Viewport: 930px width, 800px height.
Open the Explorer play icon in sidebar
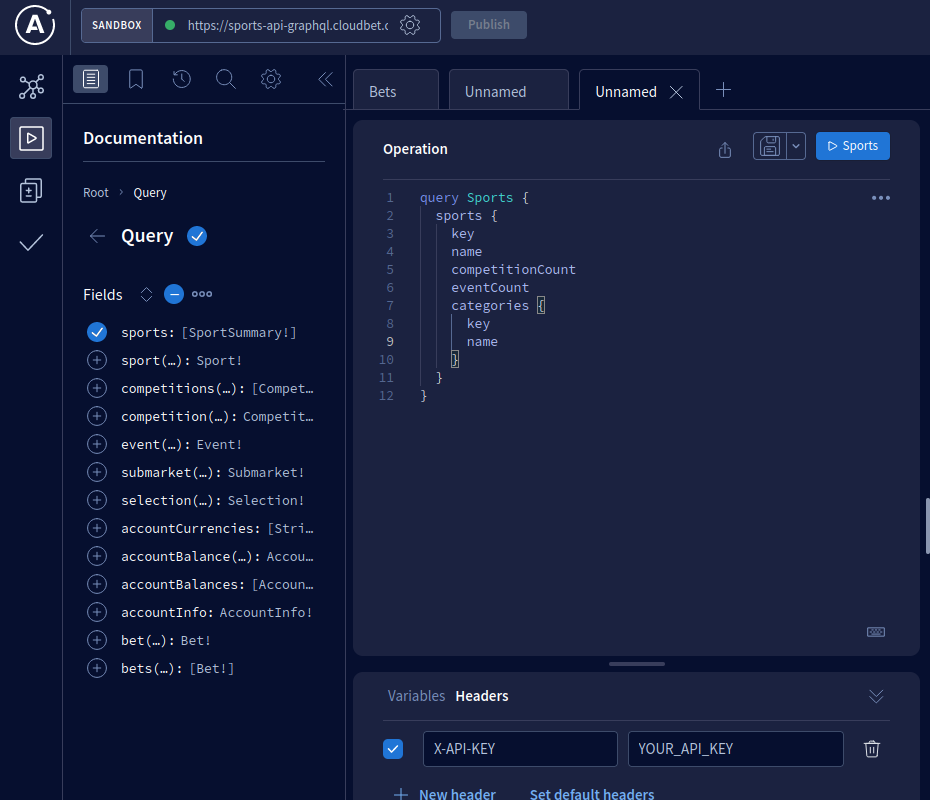coord(31,138)
